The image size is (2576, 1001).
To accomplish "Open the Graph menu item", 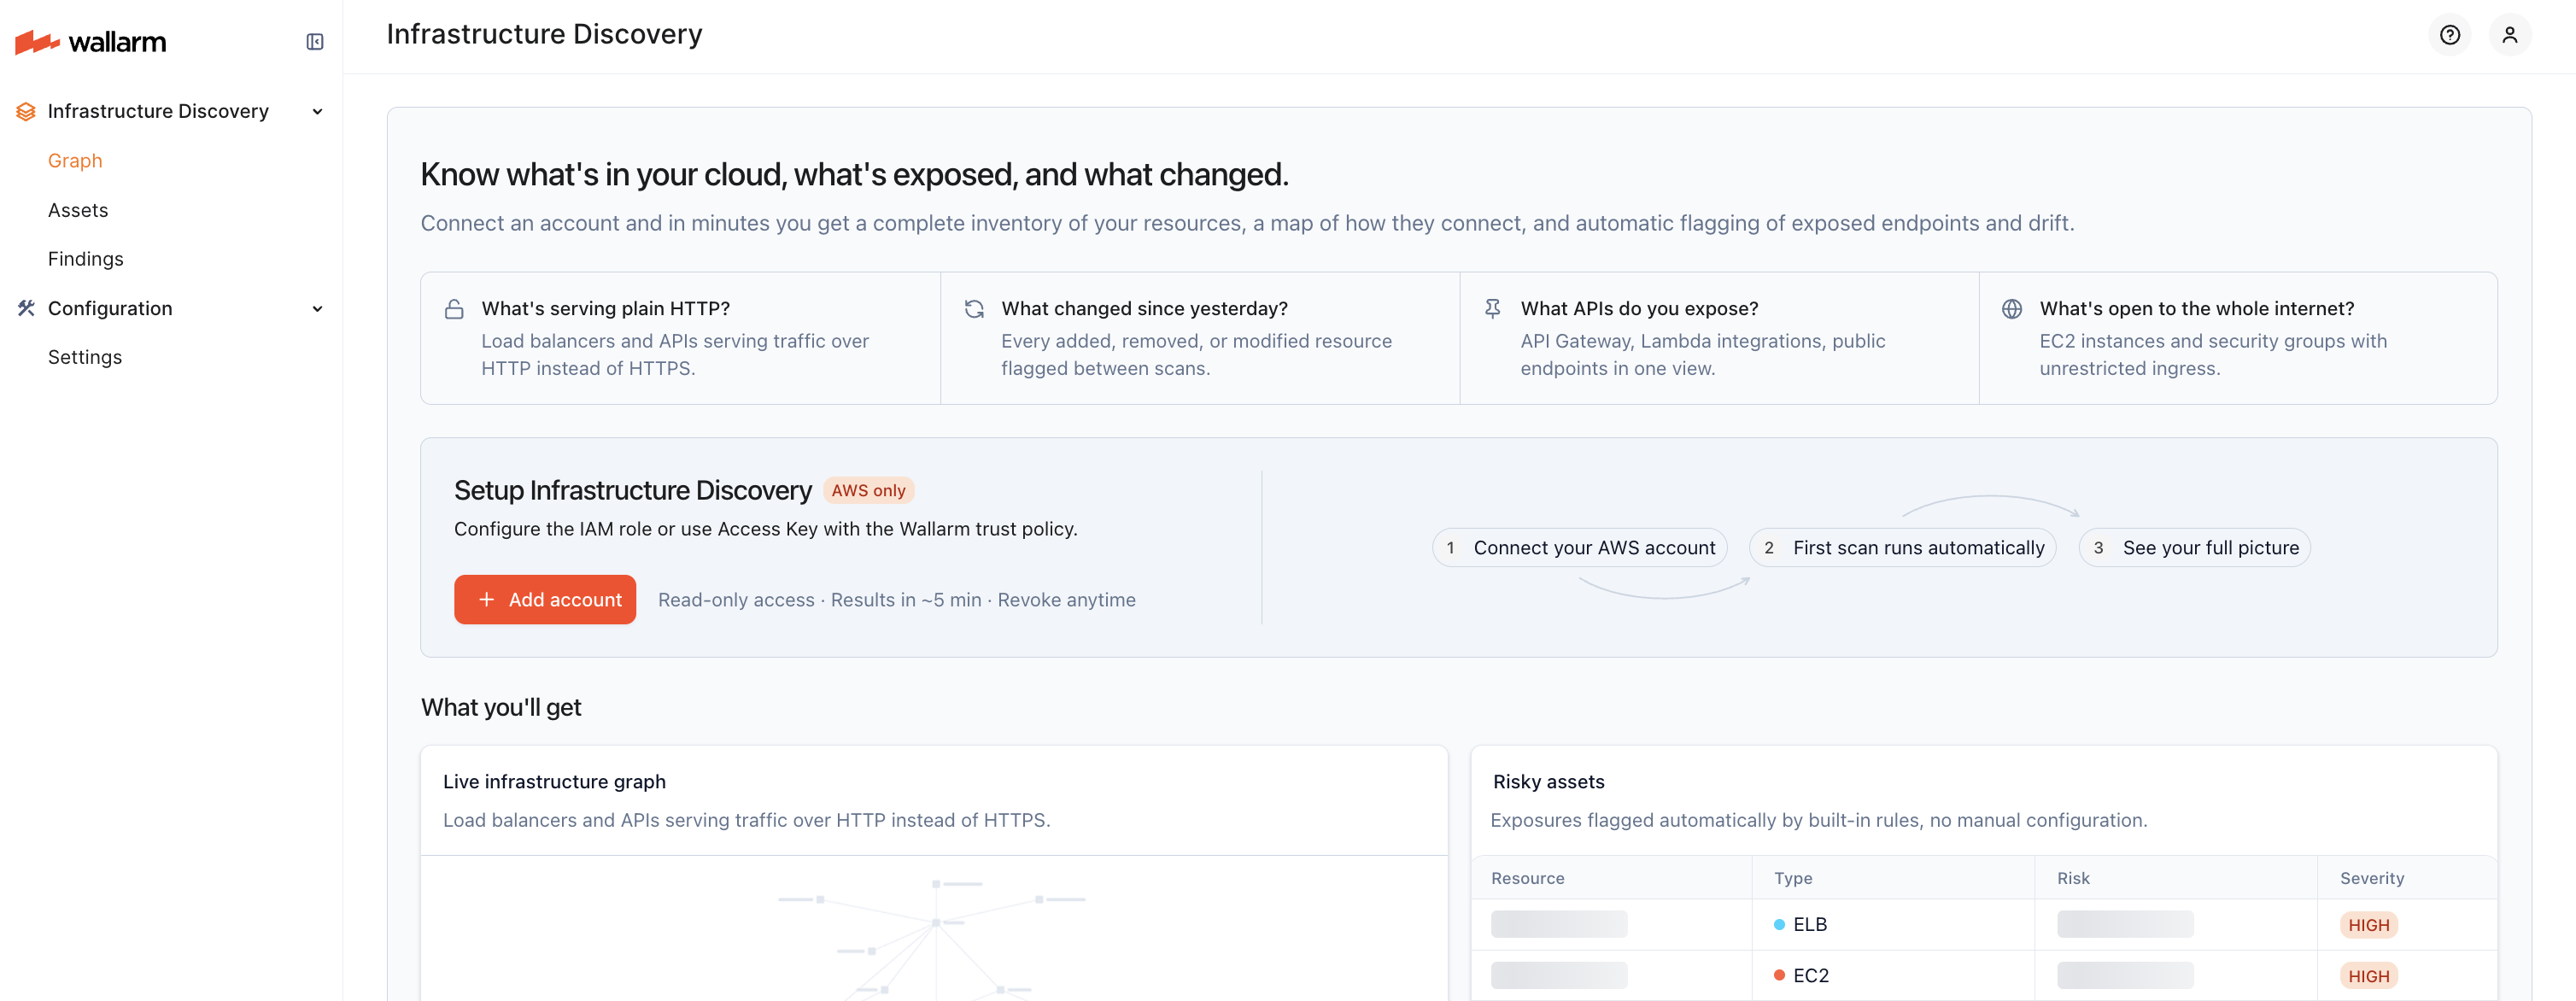I will coord(75,161).
